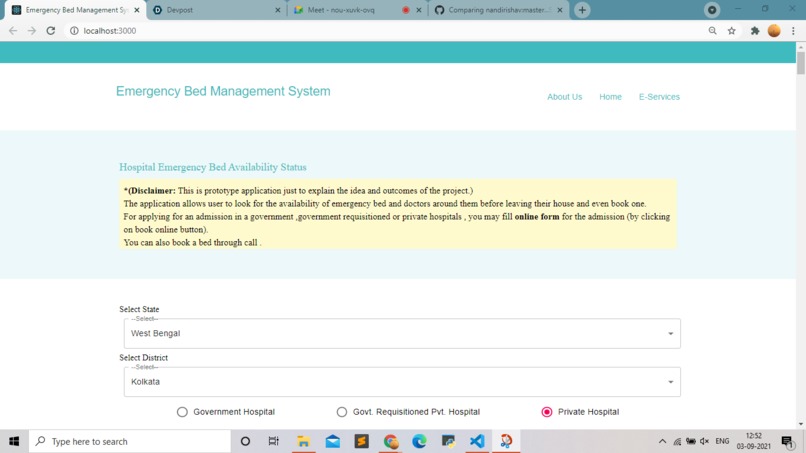The height and width of the screenshot is (453, 806).
Task: Open a new browser tab
Action: coord(582,10)
